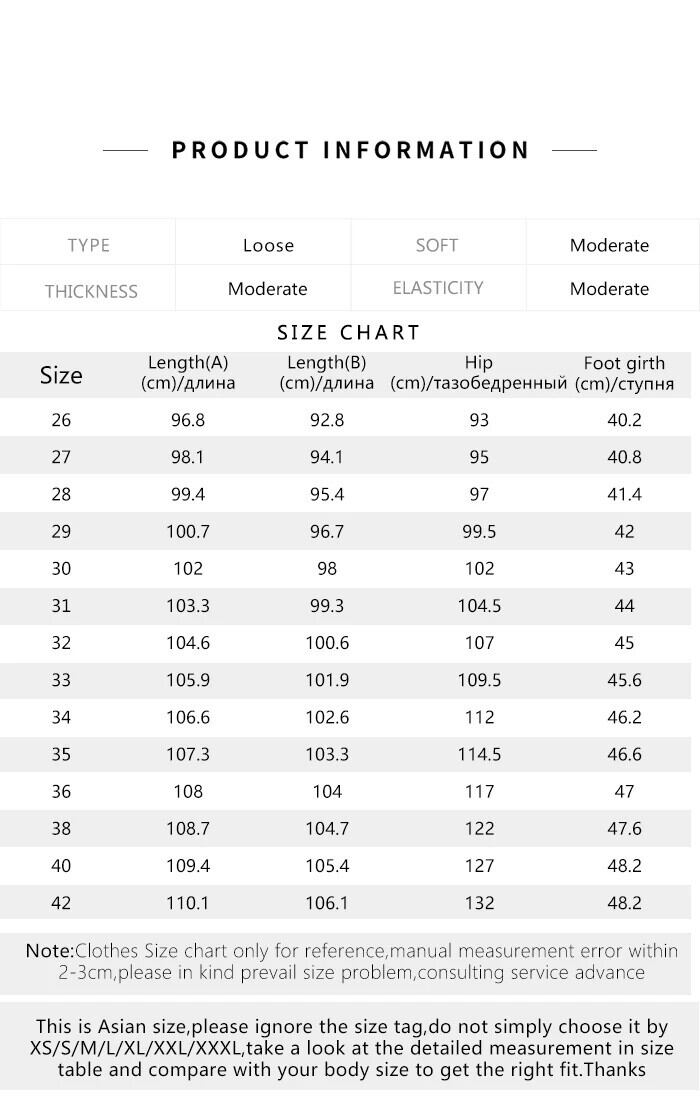Click the 96.8 Length(A) value
The width and height of the screenshot is (700, 1105).
click(x=188, y=420)
